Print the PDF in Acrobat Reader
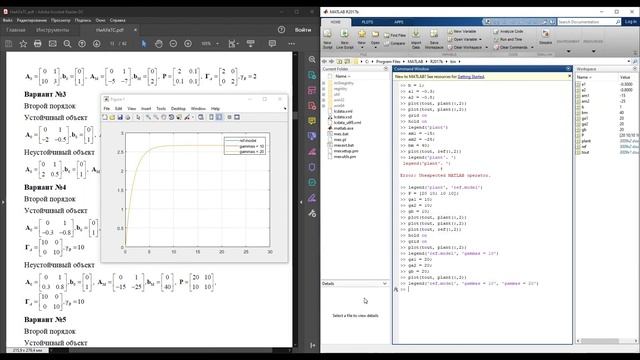The image size is (640, 360). (38, 43)
